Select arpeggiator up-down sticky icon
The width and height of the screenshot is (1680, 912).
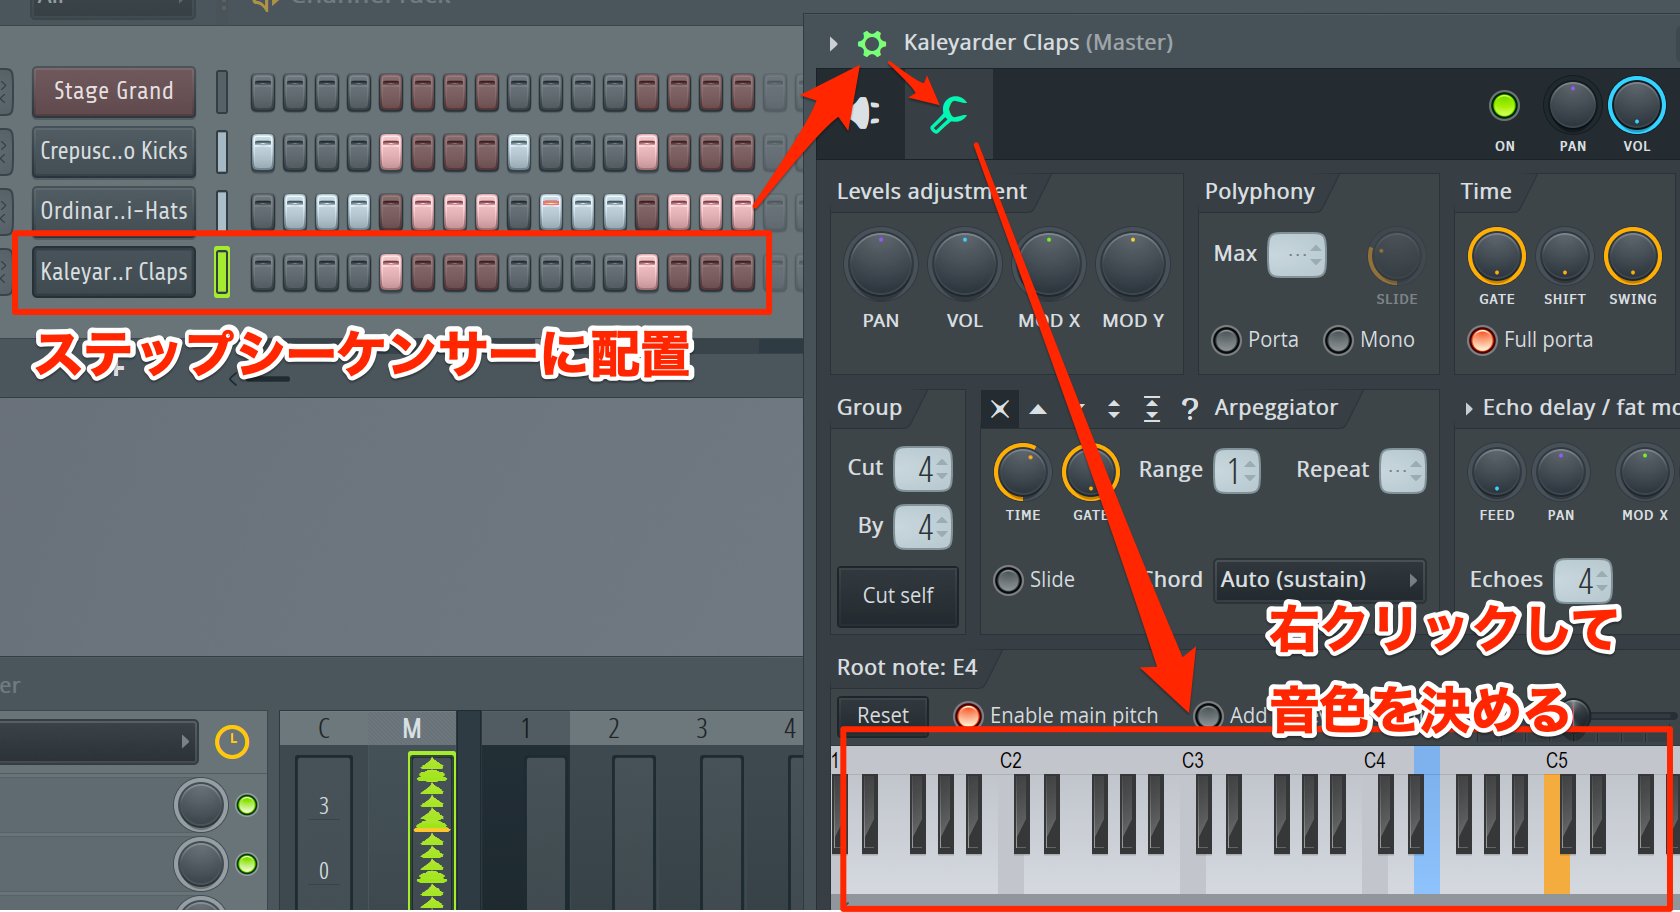pos(1152,409)
